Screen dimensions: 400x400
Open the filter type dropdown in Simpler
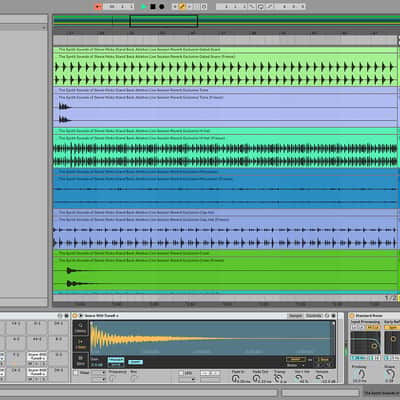99,373
